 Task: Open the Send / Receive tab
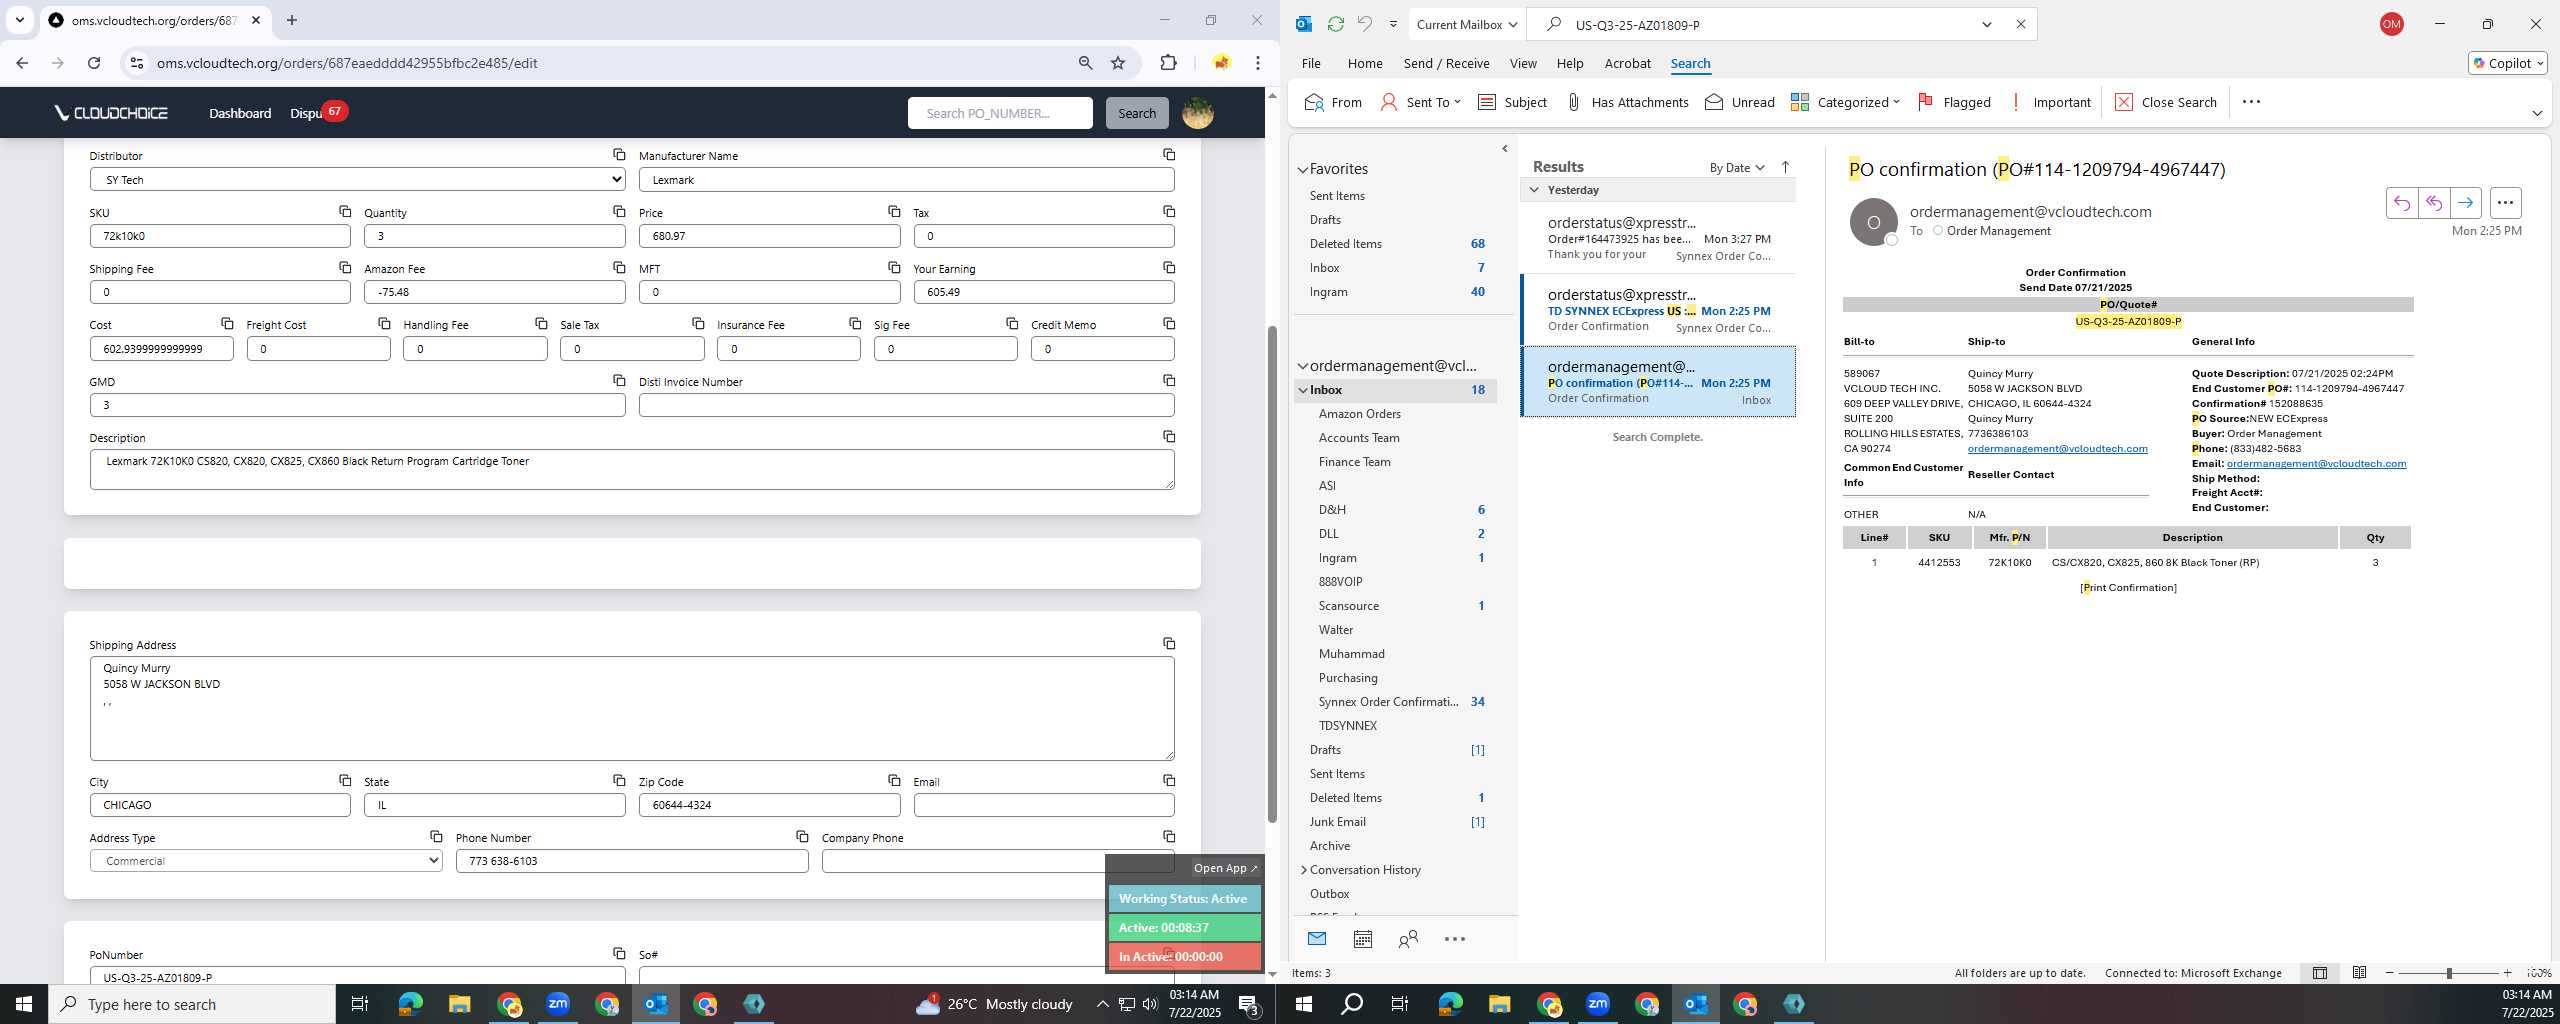point(1446,63)
